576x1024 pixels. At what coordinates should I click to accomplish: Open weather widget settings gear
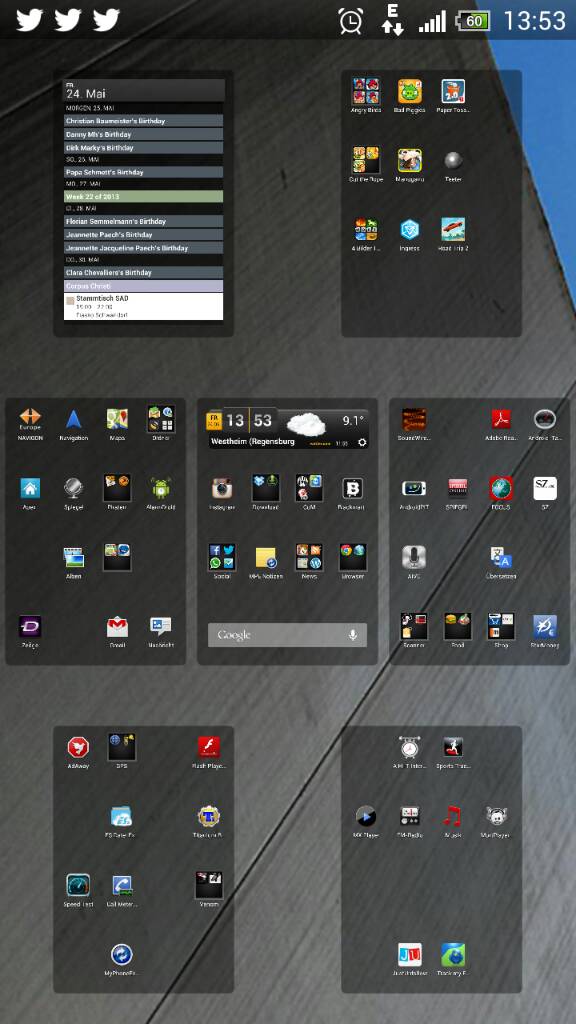pyautogui.click(x=362, y=442)
